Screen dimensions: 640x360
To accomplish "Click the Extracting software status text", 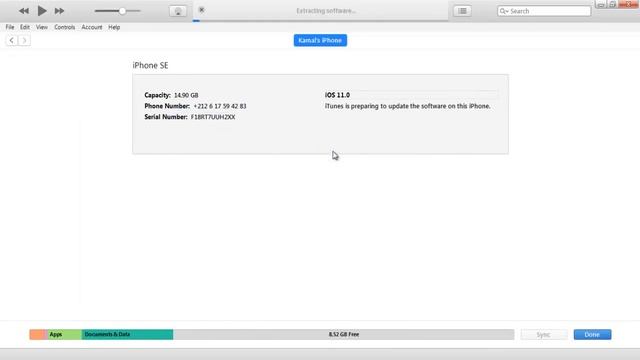I will (326, 11).
